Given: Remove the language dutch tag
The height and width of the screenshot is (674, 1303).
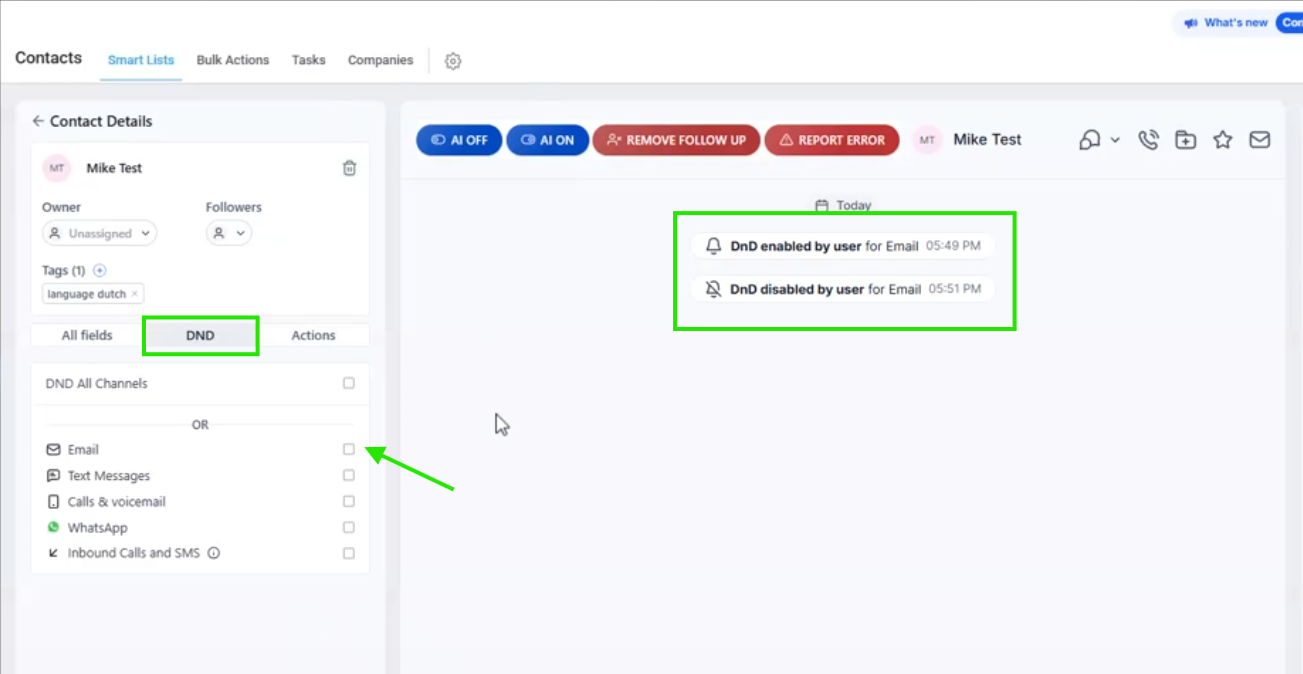Looking at the screenshot, I should coord(135,294).
